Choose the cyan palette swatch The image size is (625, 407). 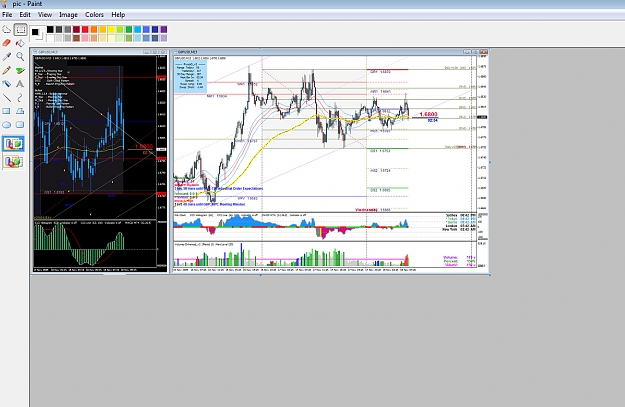[x=137, y=29]
